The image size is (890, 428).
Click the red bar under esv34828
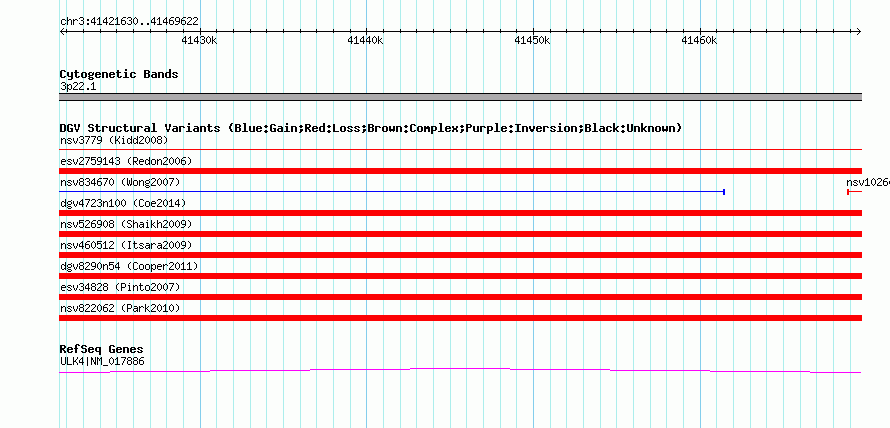460,297
